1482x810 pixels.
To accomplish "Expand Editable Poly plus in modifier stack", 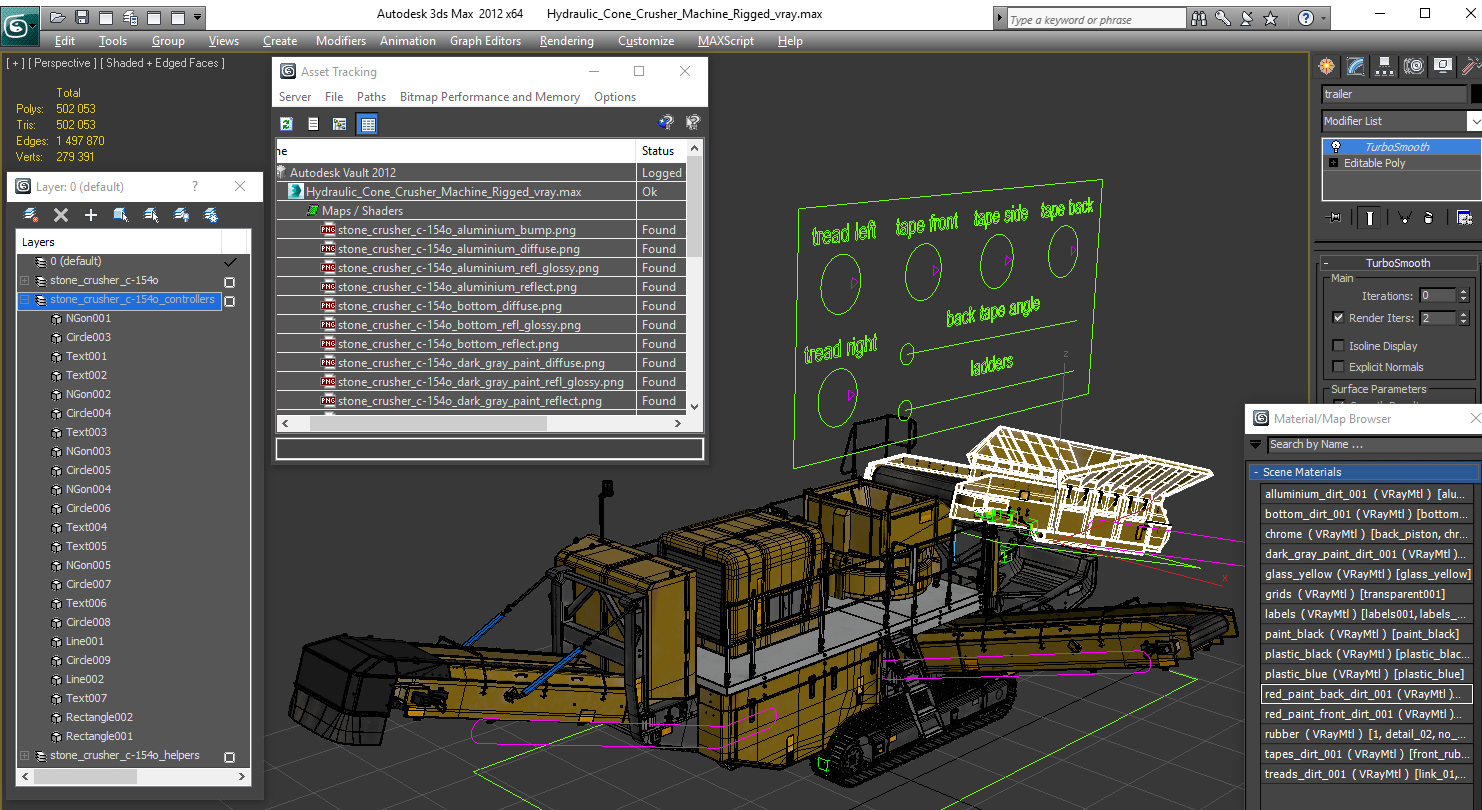I will [x=1333, y=163].
